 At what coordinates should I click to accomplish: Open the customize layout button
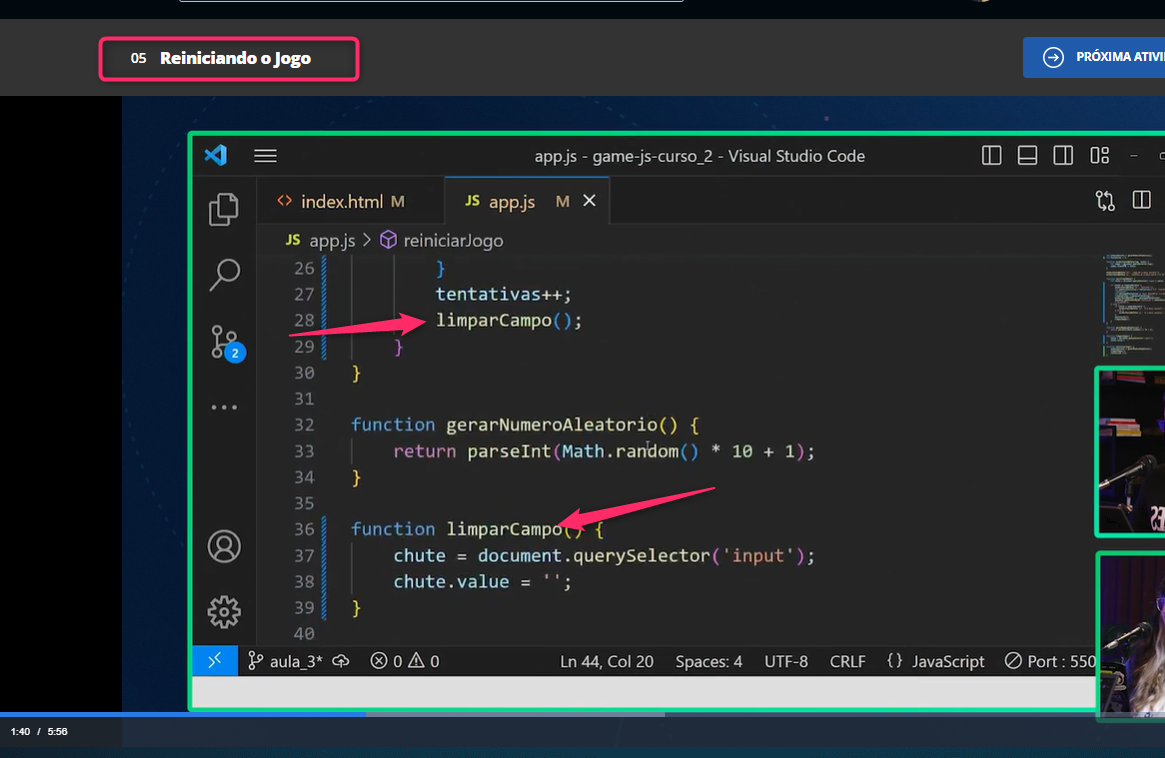point(1100,156)
